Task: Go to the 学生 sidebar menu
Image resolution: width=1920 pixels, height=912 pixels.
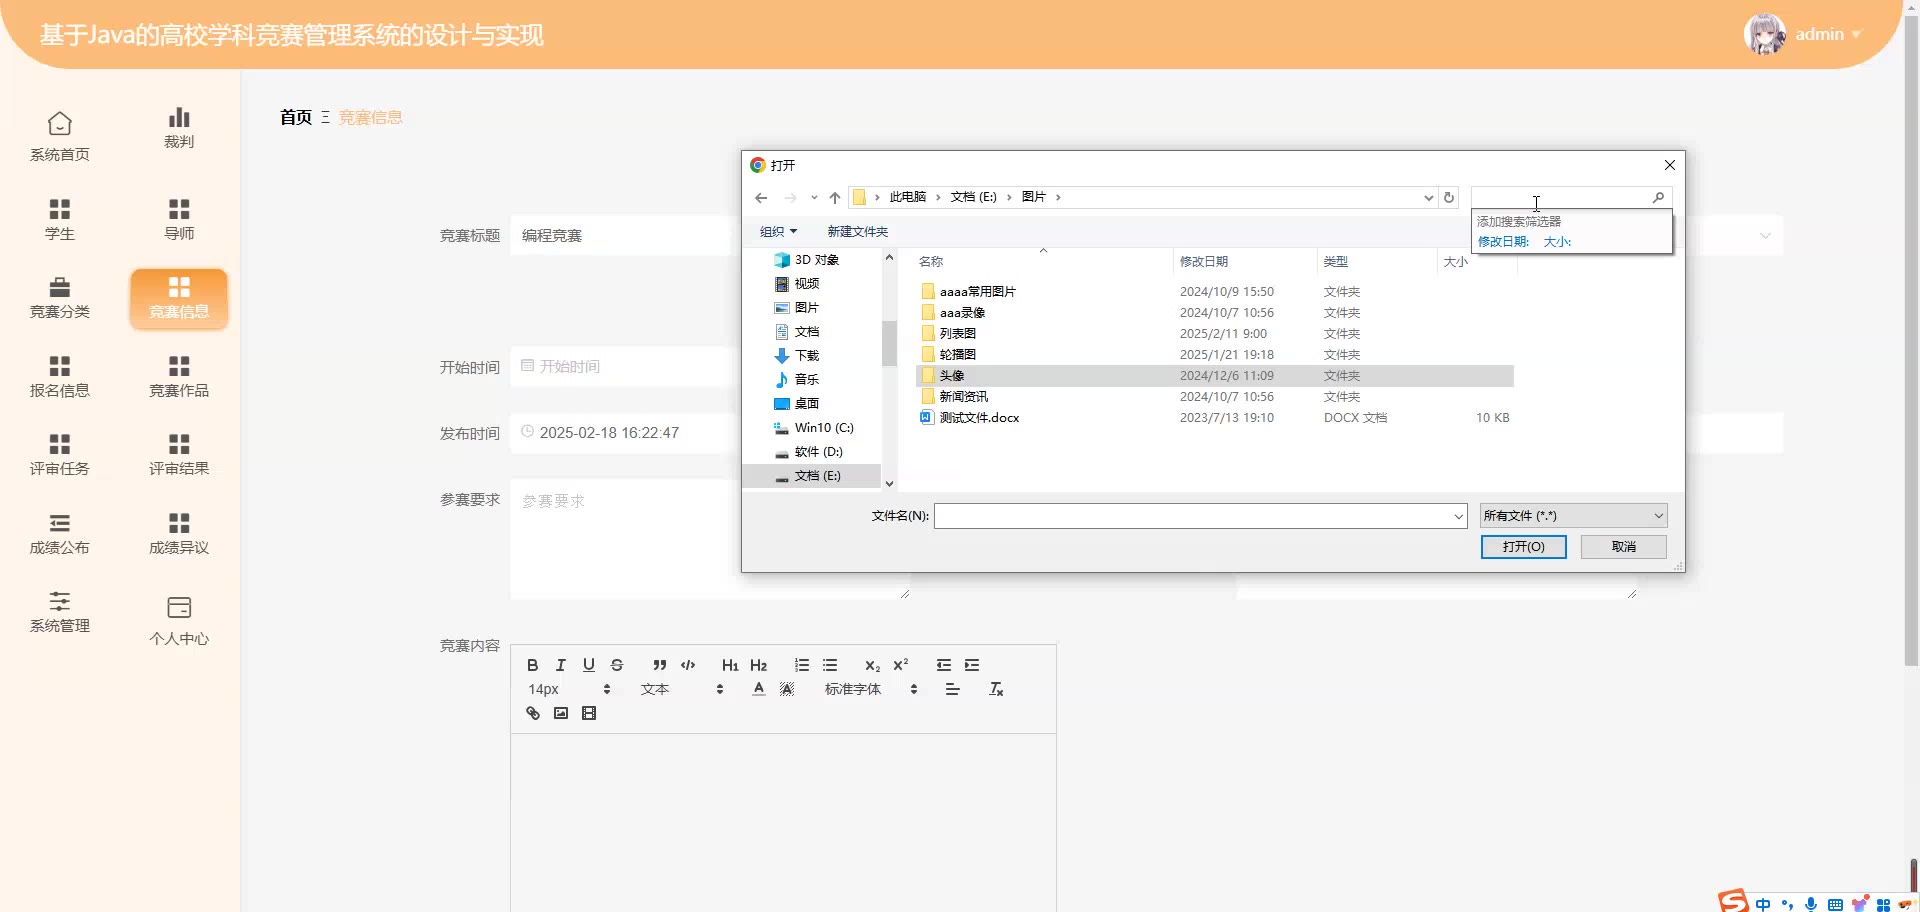Action: [x=60, y=219]
